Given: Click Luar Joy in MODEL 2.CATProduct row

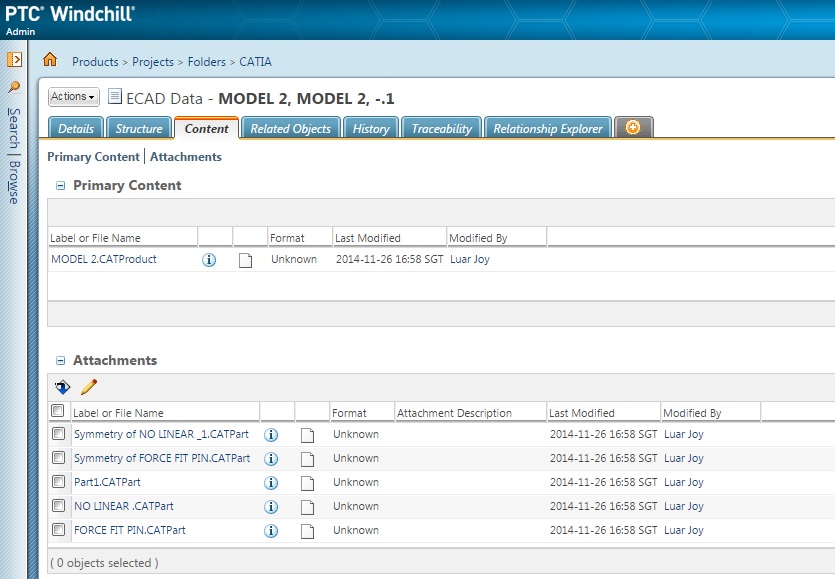Looking at the screenshot, I should [x=470, y=259].
